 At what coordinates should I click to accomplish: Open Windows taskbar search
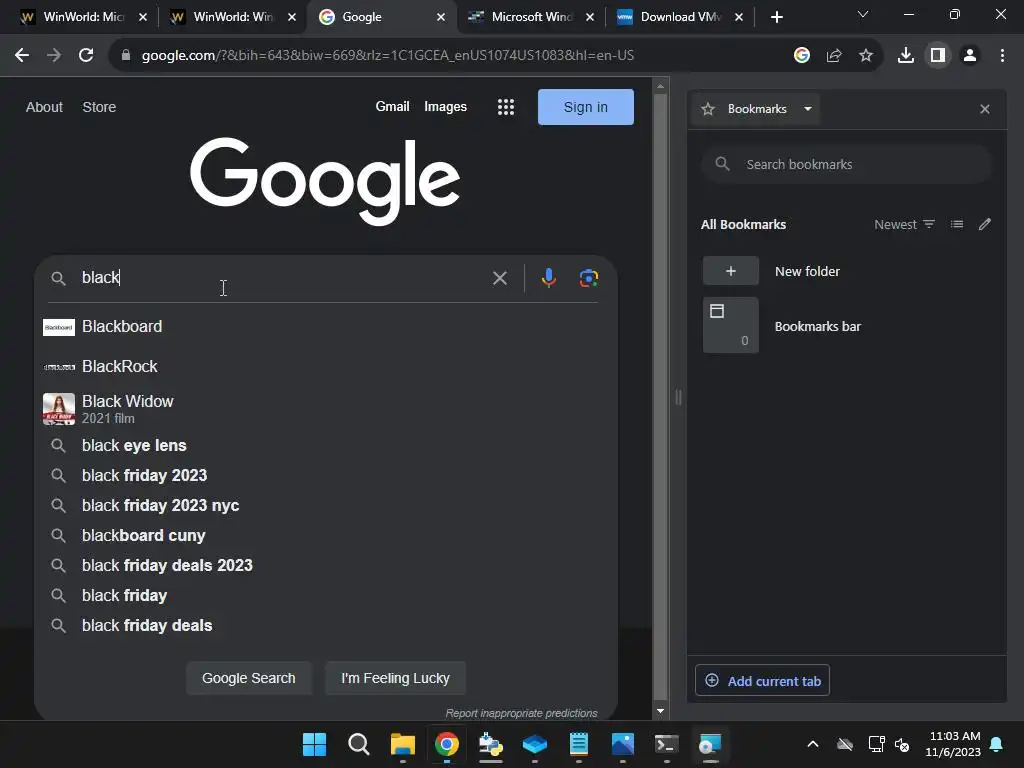(x=359, y=744)
